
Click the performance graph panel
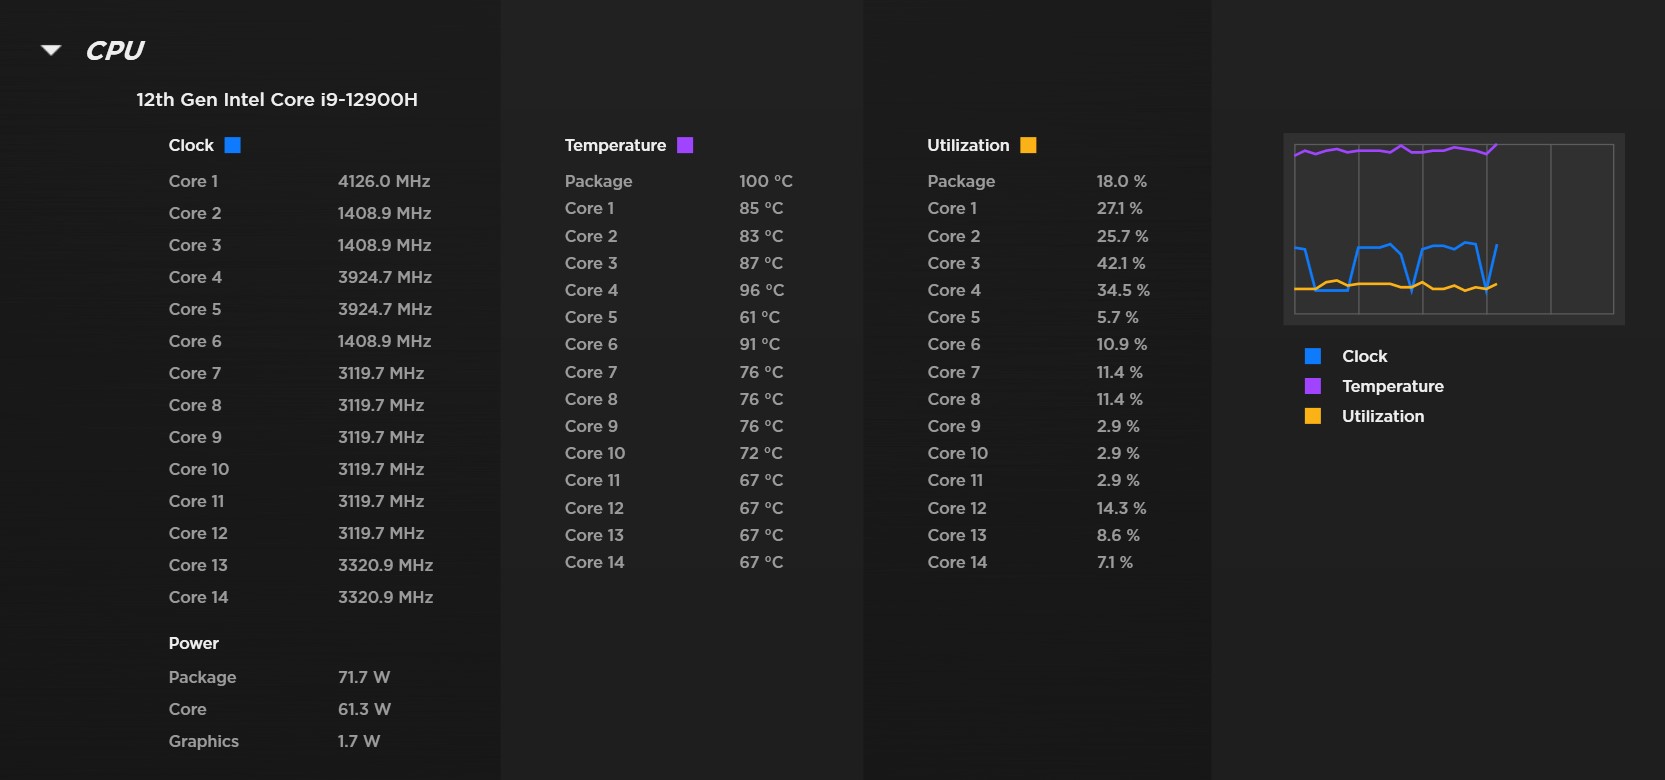pyautogui.click(x=1453, y=228)
